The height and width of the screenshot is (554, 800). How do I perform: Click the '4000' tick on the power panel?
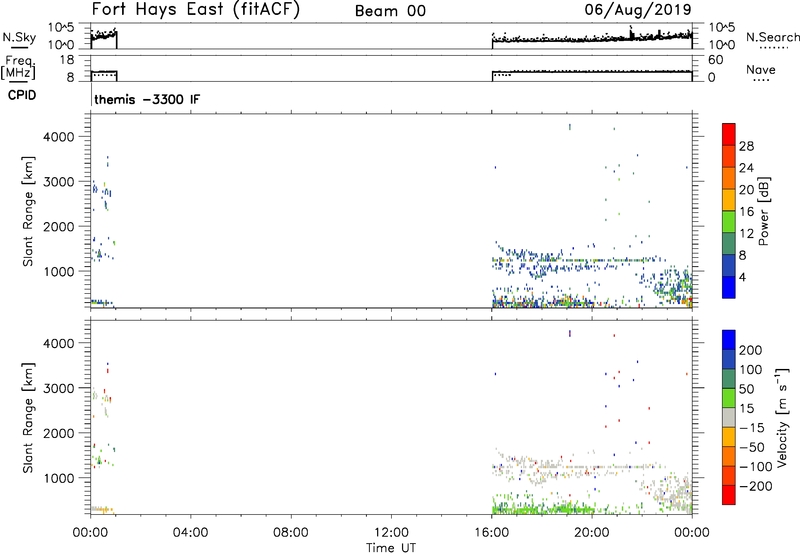tap(58, 137)
